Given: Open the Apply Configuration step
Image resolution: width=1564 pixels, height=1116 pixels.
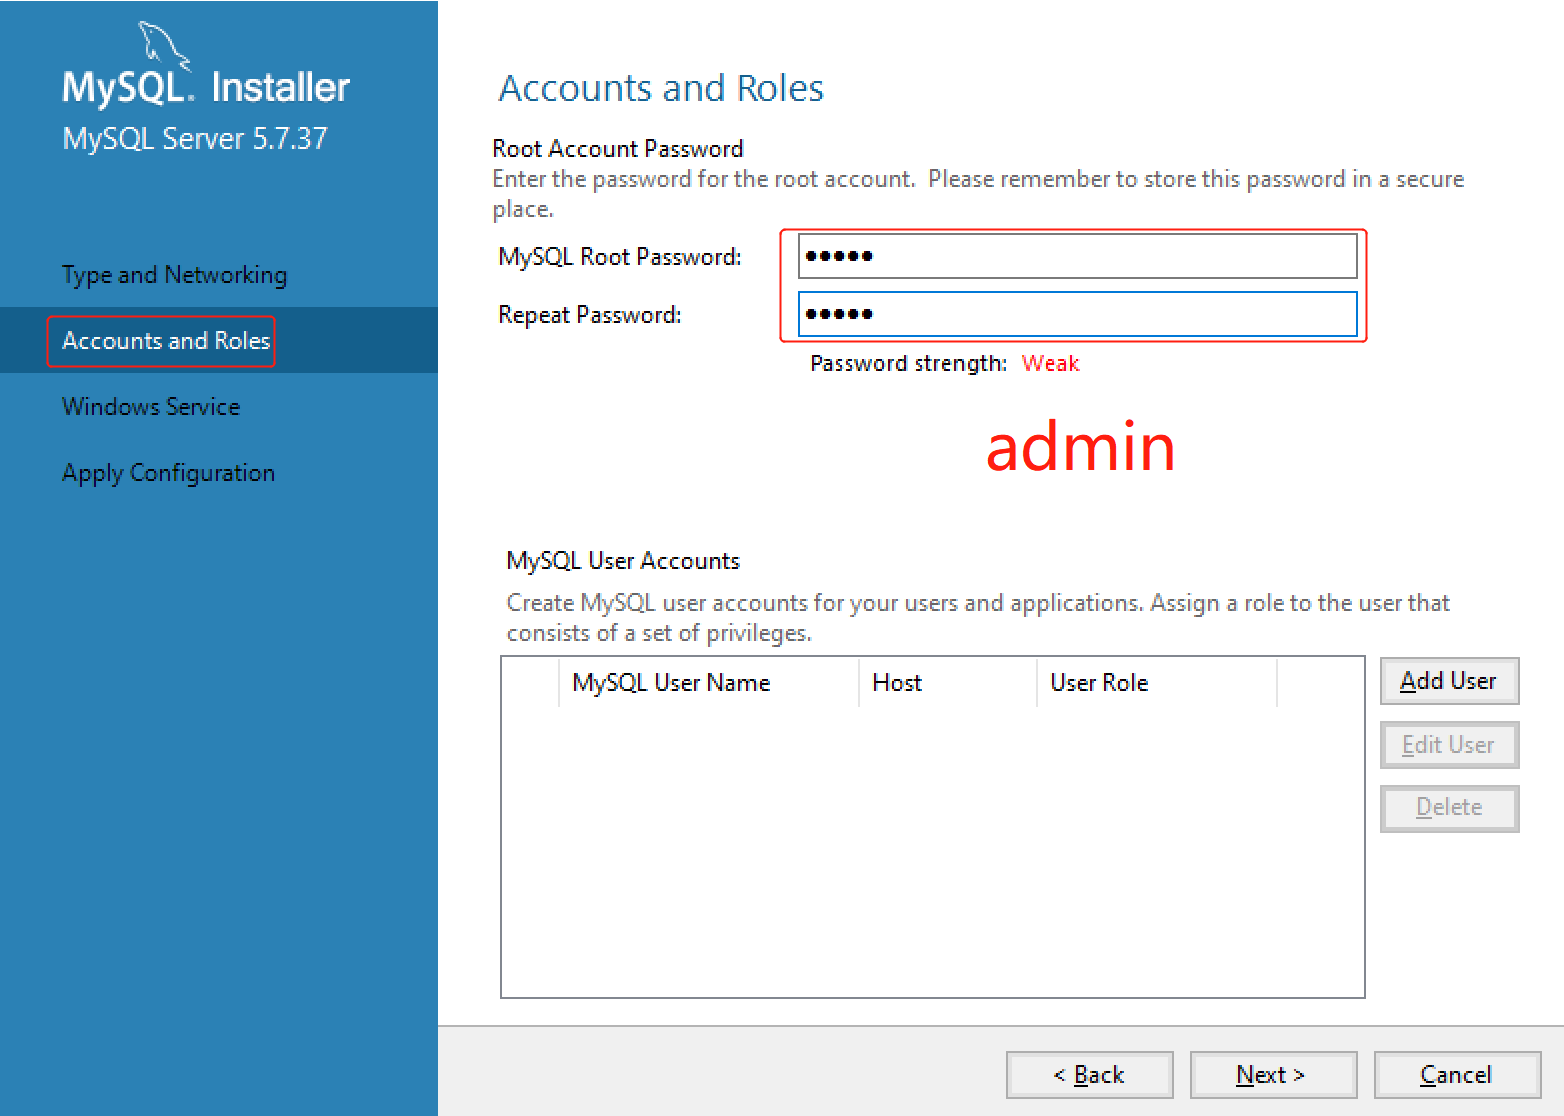Looking at the screenshot, I should [x=168, y=472].
